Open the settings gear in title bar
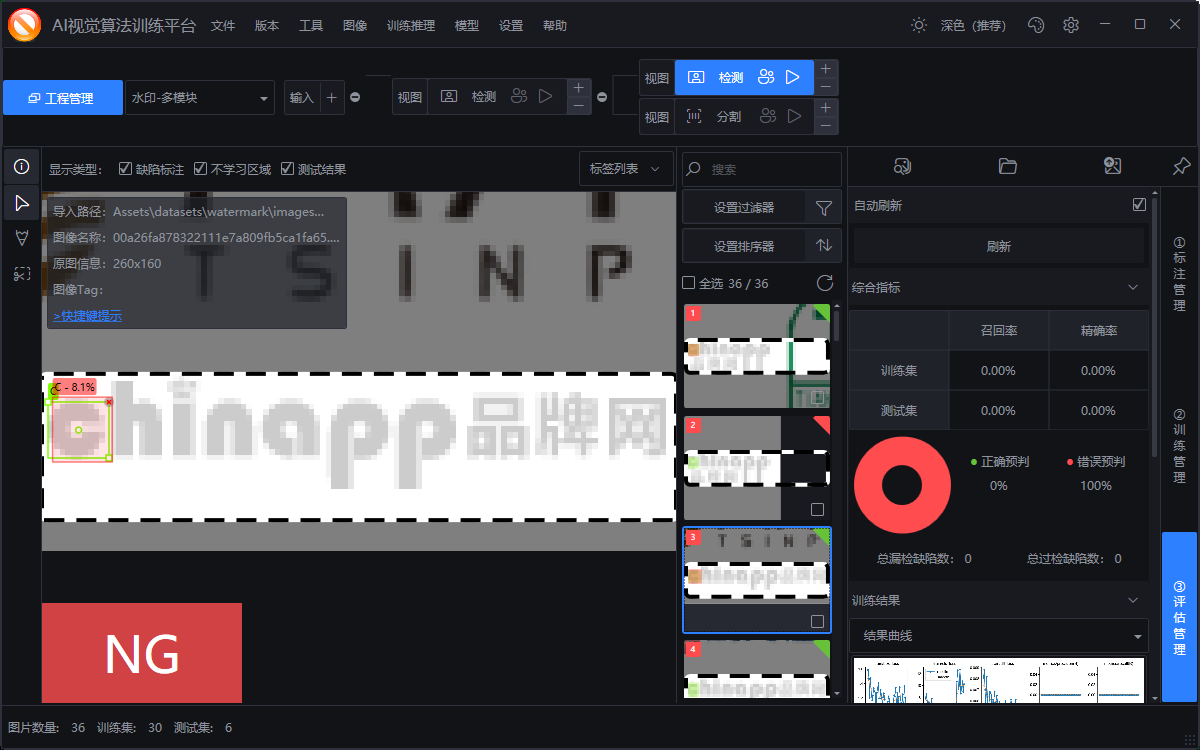 tap(1071, 25)
